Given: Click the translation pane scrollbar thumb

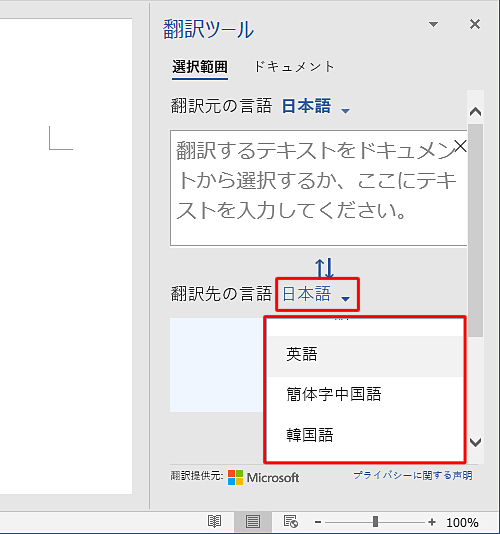Looking at the screenshot, I should click(x=475, y=231).
